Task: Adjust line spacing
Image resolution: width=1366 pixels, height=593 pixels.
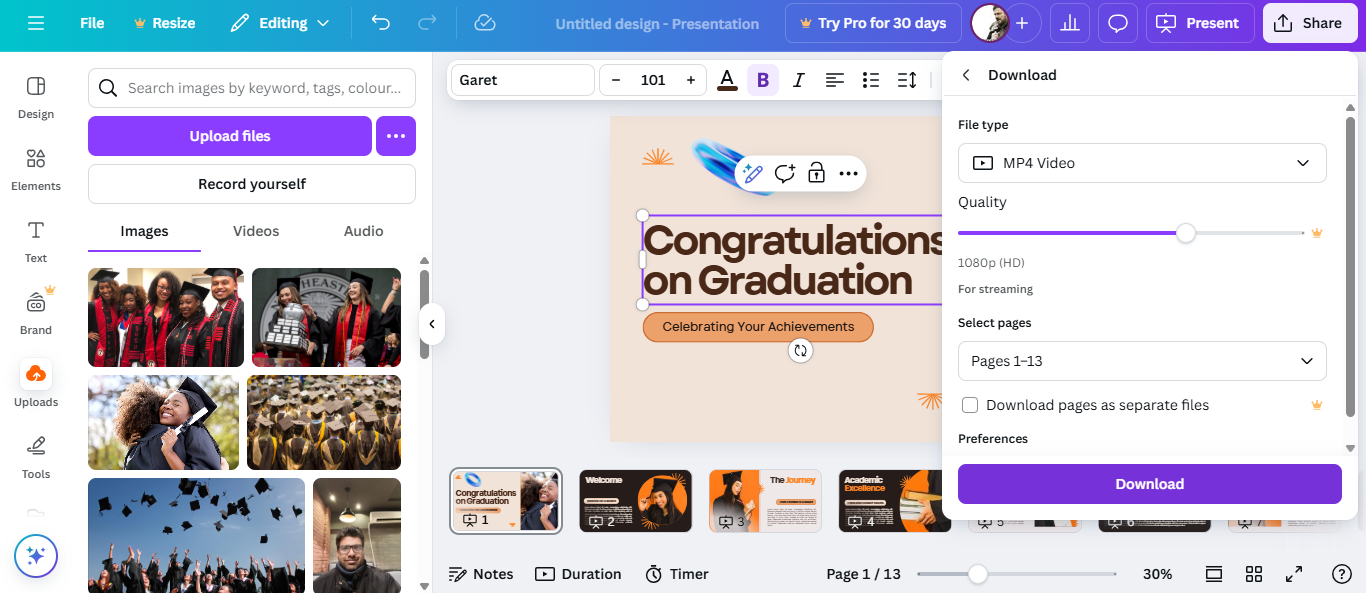Action: [x=907, y=80]
